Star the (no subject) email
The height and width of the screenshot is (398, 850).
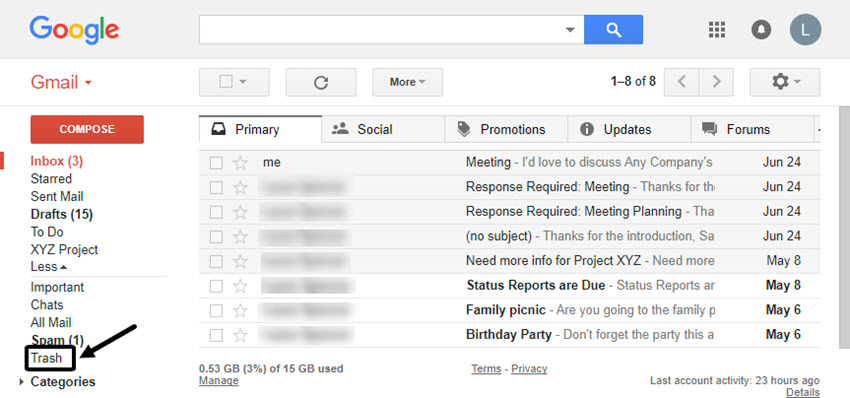point(240,236)
